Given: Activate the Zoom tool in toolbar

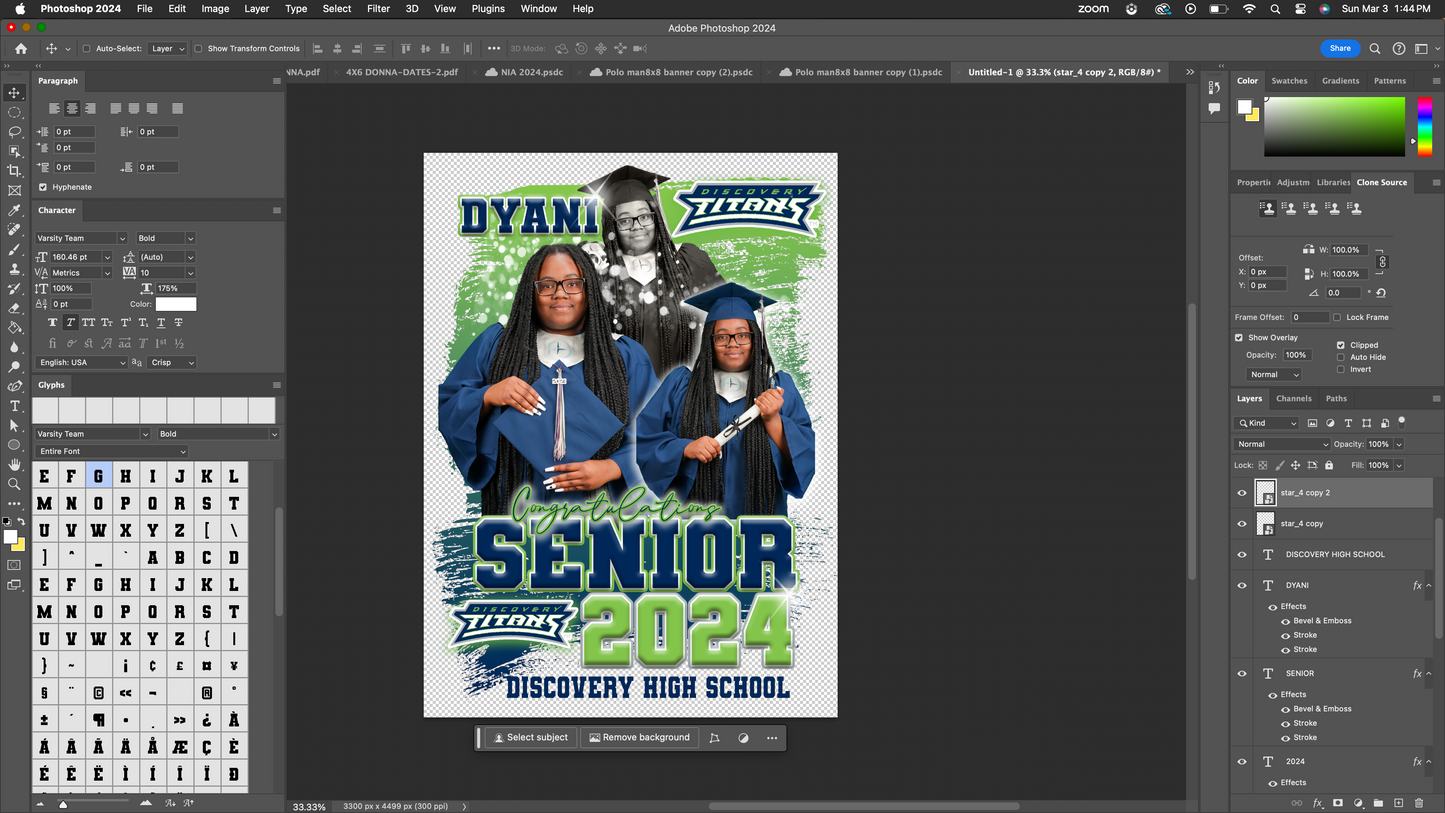Looking at the screenshot, I should [x=14, y=484].
